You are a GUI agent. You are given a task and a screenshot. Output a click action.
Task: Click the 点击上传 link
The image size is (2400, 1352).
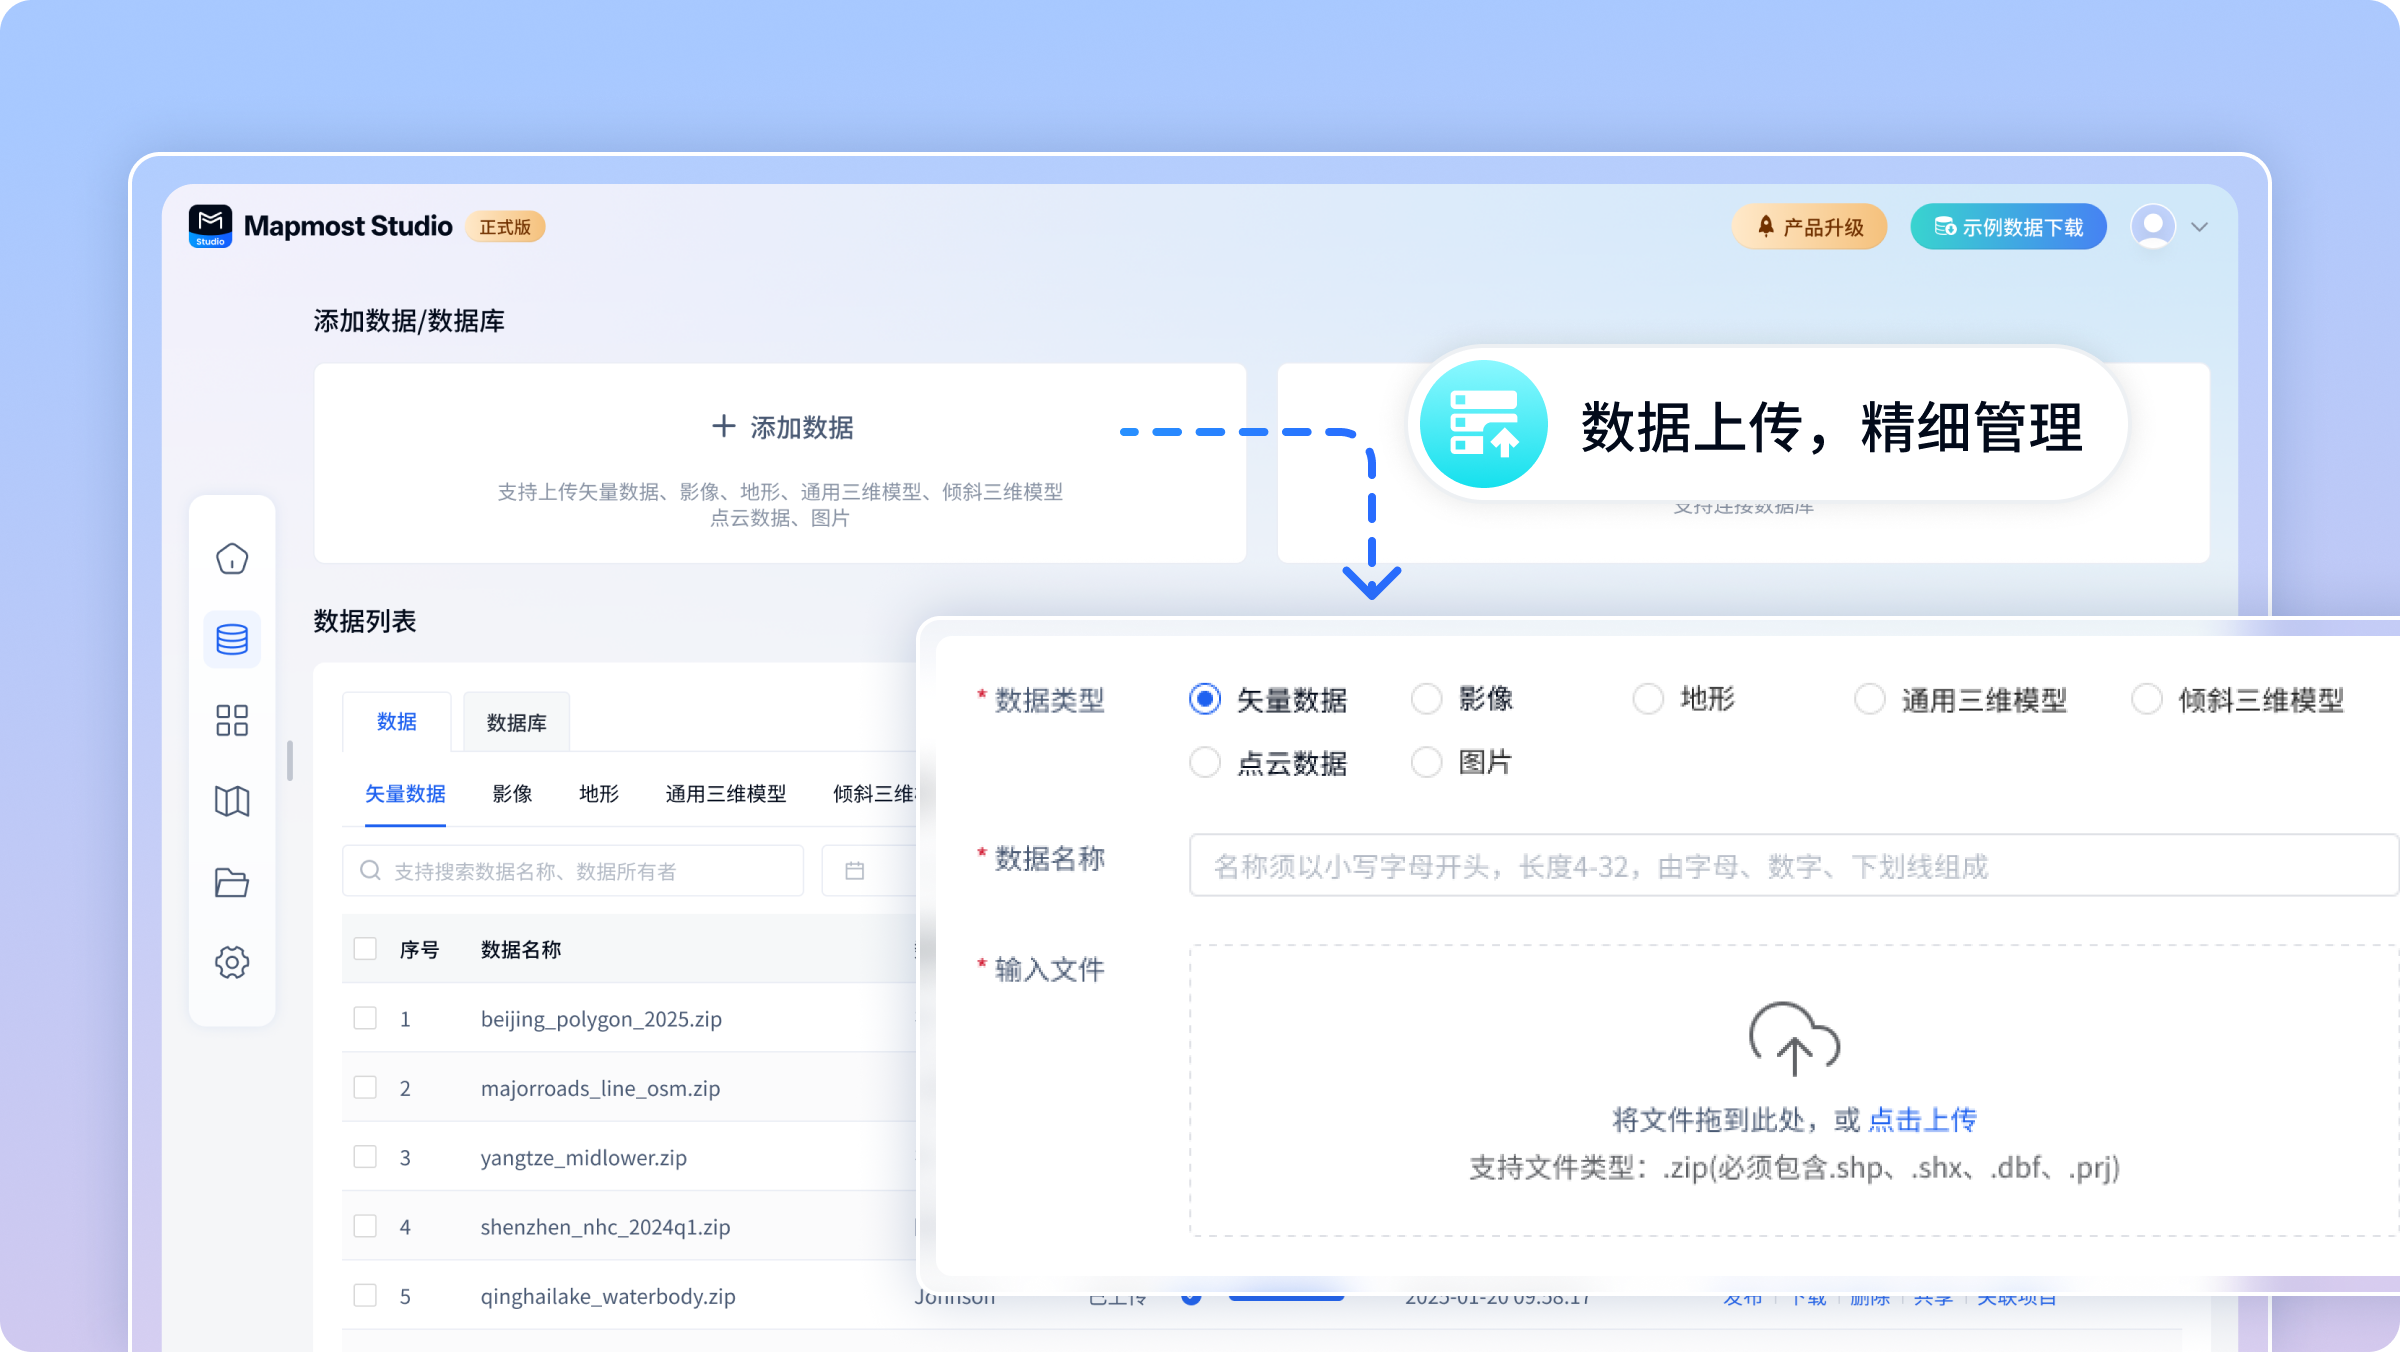[1922, 1120]
